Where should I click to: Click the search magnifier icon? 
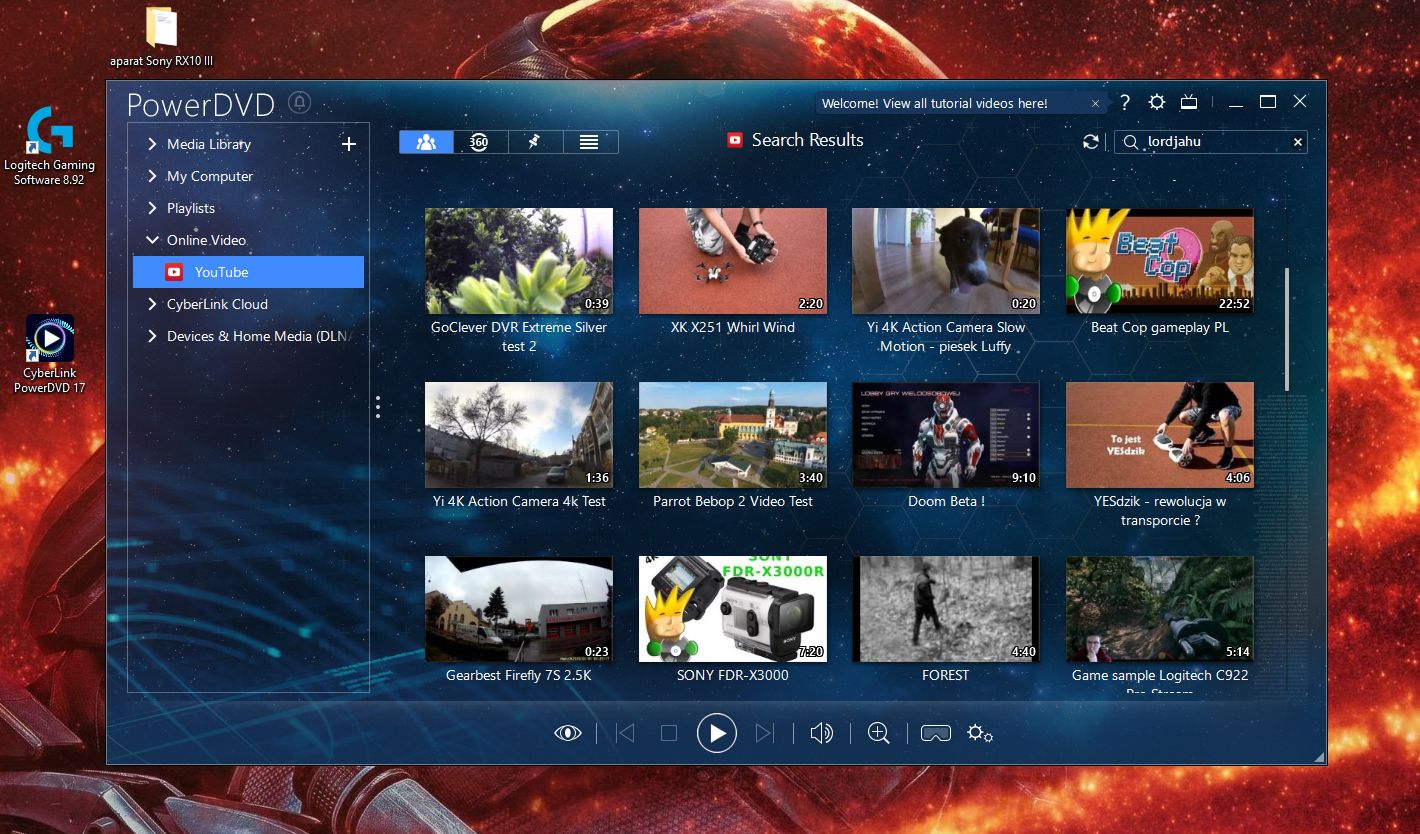[x=1131, y=142]
